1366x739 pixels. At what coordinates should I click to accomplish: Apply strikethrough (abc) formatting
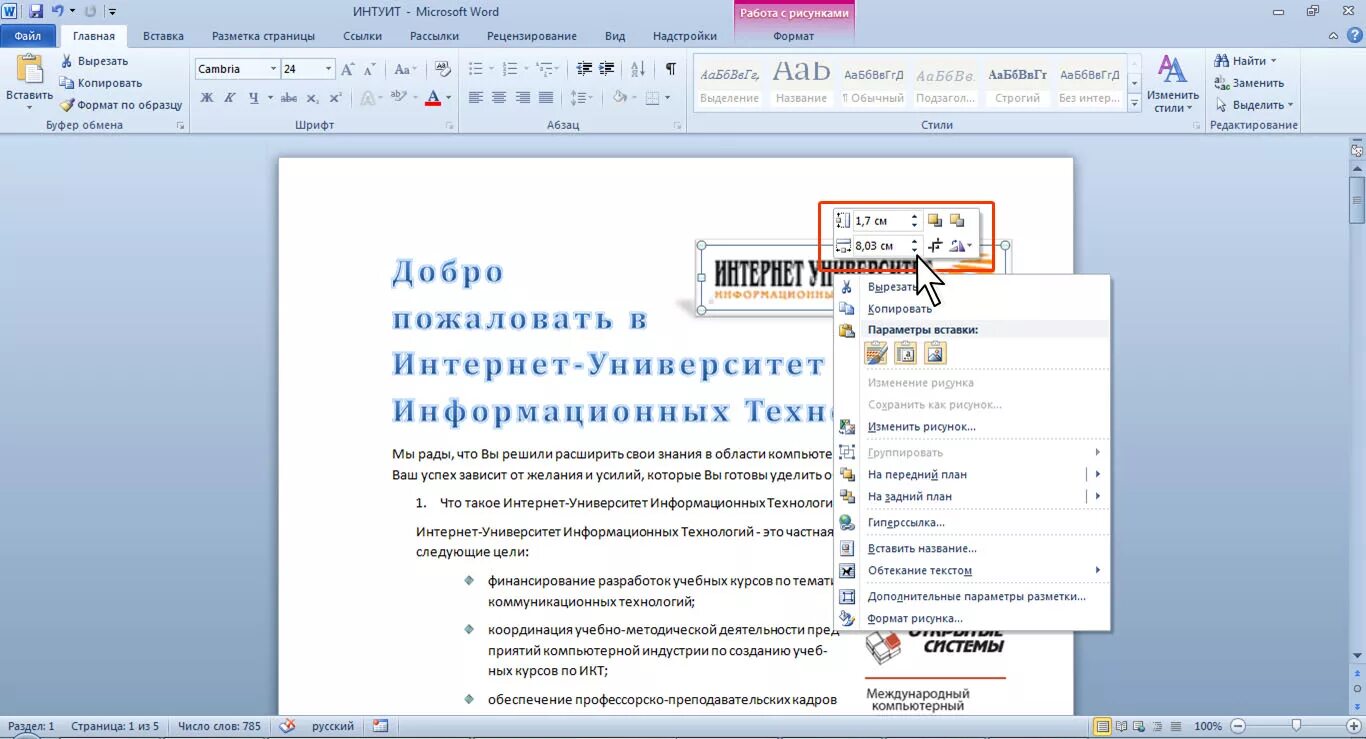288,98
